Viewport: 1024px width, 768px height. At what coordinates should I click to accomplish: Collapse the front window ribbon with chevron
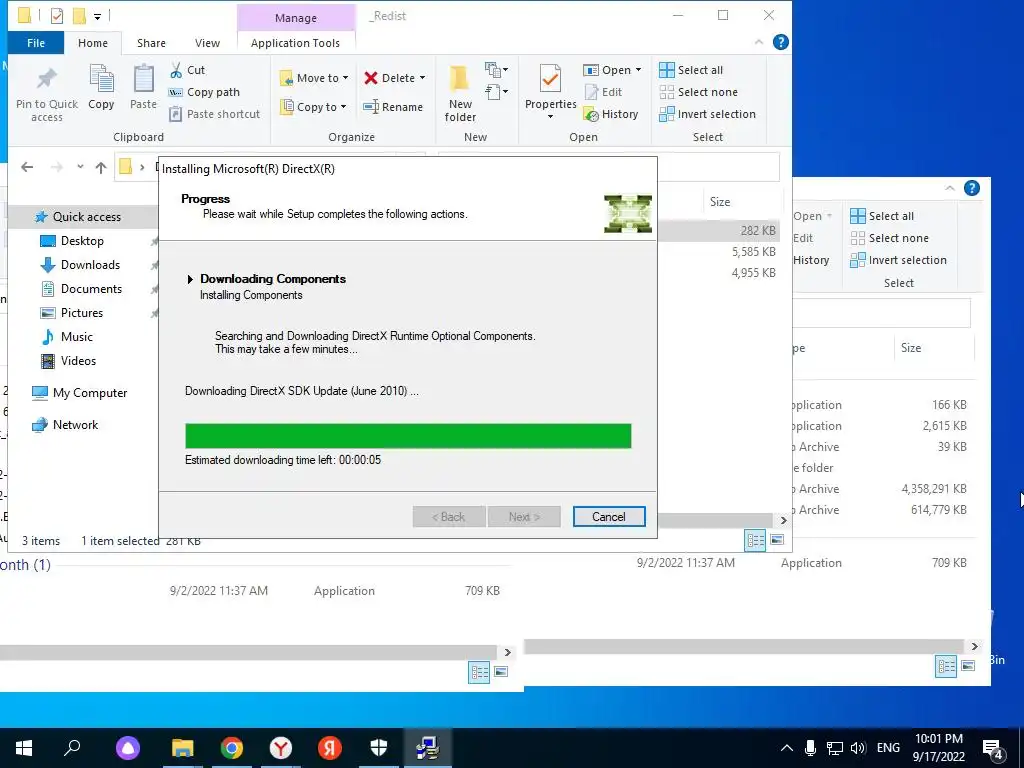tap(759, 42)
